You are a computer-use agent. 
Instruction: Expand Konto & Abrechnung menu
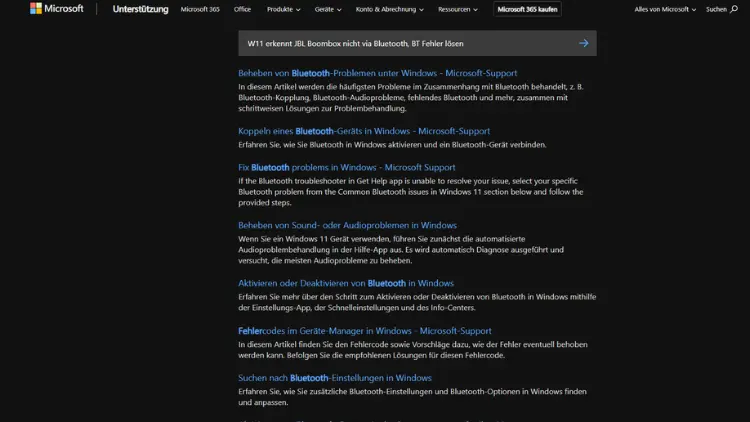(389, 9)
